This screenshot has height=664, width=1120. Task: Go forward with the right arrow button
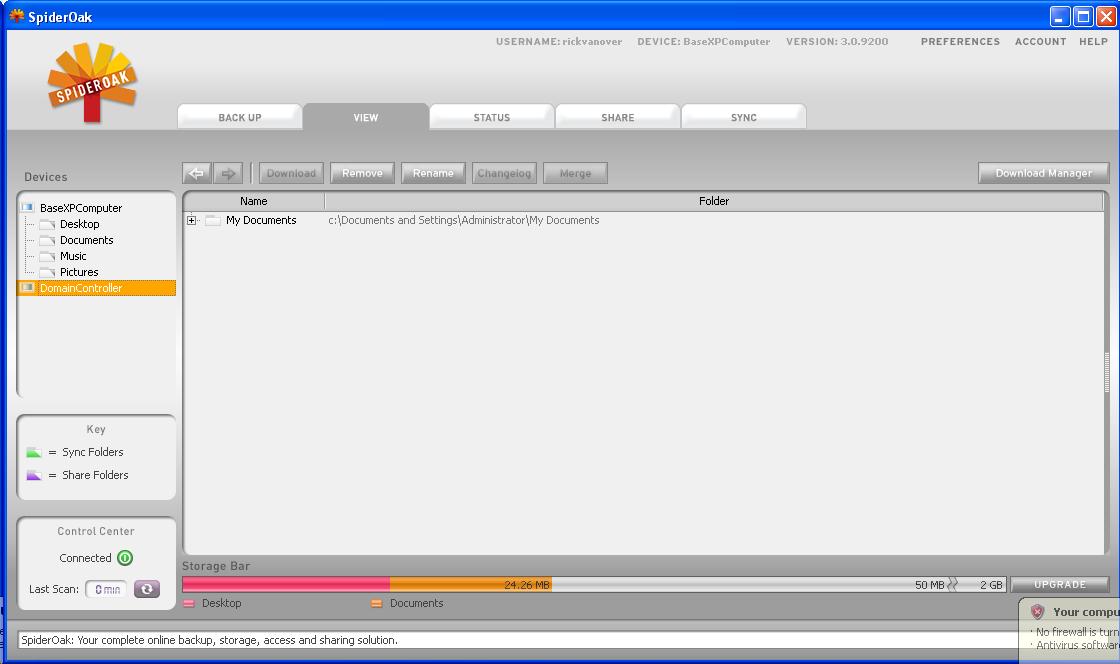pos(229,173)
